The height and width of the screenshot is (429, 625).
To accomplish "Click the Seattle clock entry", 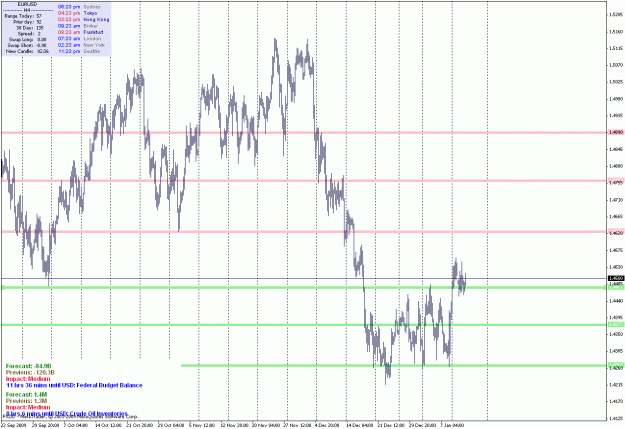I will point(79,51).
